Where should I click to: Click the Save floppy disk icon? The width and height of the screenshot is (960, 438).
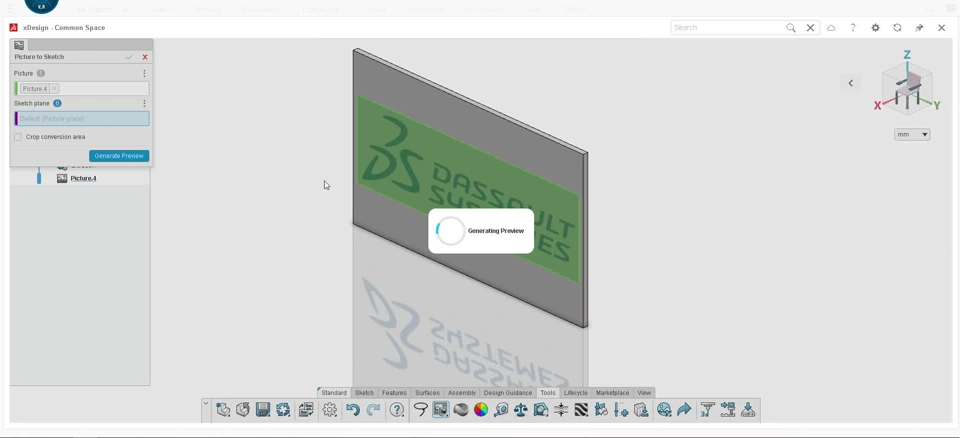coord(263,410)
